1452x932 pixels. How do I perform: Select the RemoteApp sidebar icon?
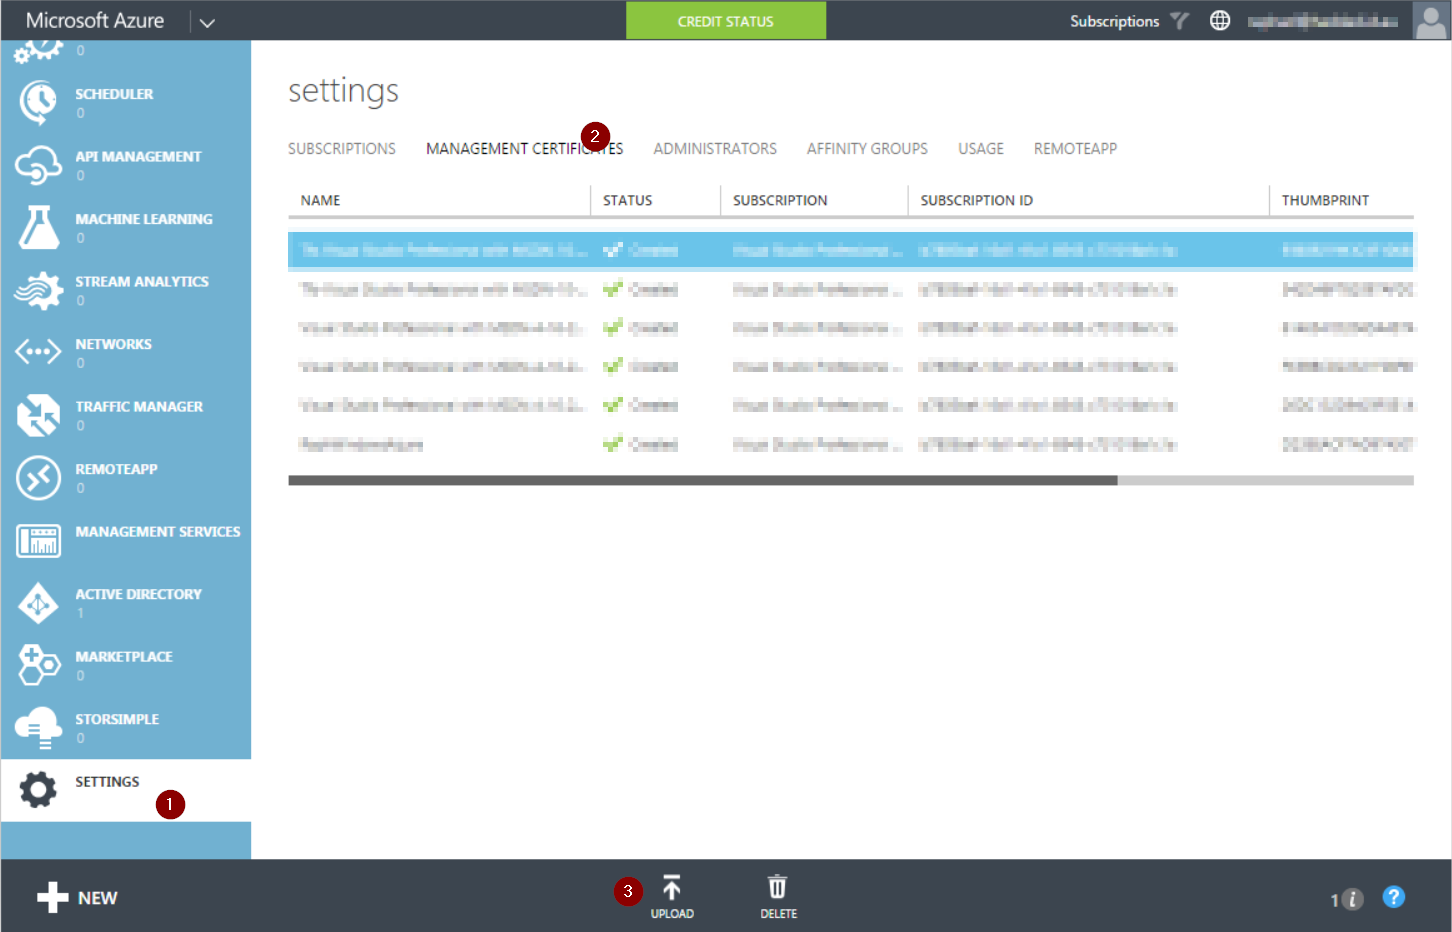[38, 478]
